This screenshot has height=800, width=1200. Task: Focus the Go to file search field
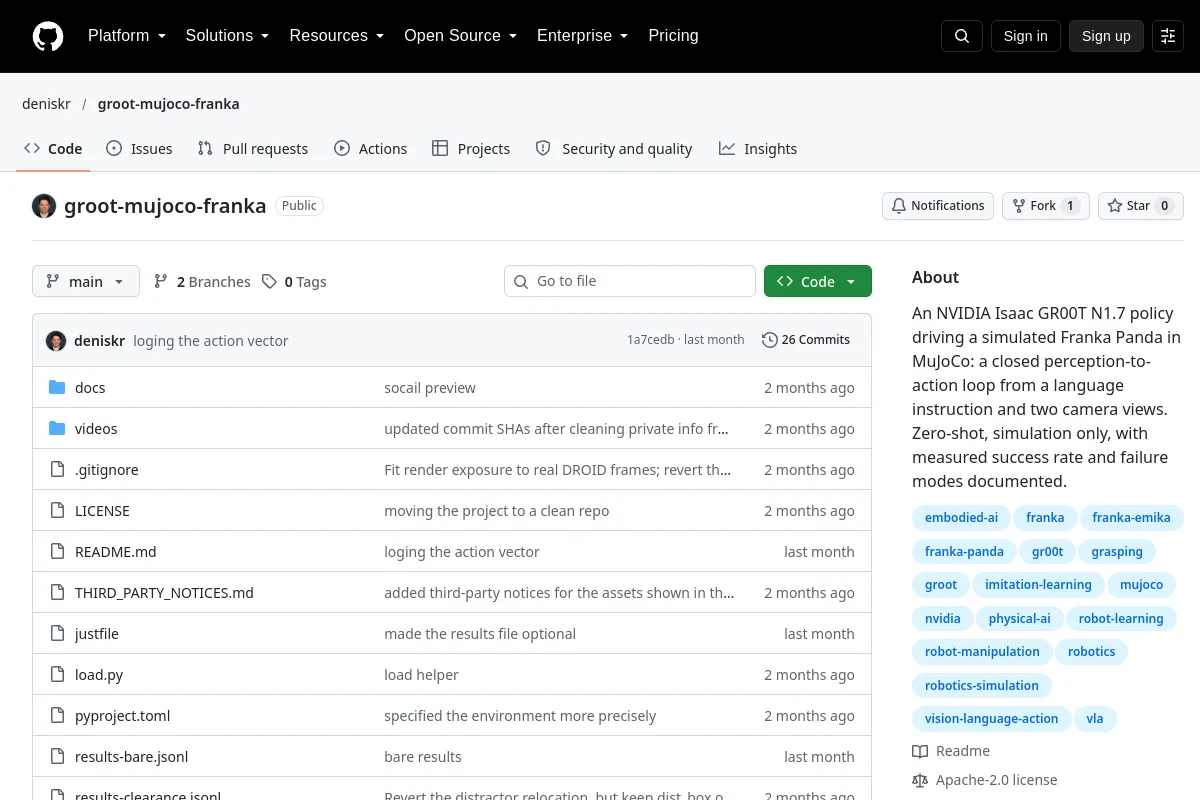[x=630, y=281]
